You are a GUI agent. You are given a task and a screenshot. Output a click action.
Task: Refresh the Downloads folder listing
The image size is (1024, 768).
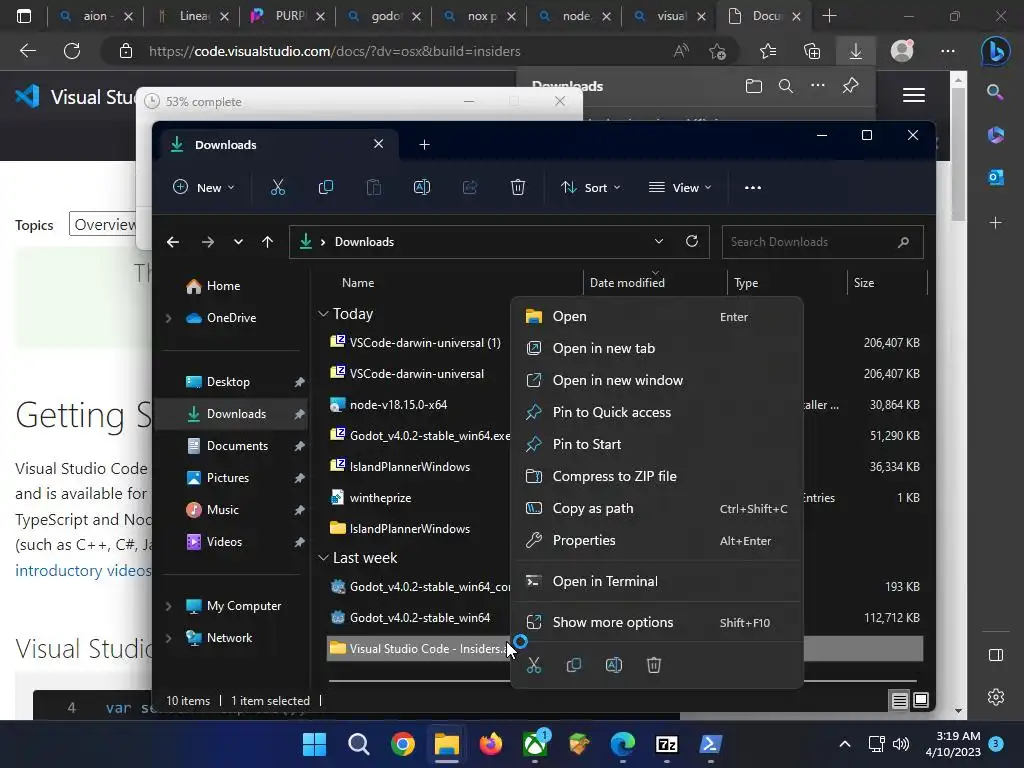click(x=692, y=241)
